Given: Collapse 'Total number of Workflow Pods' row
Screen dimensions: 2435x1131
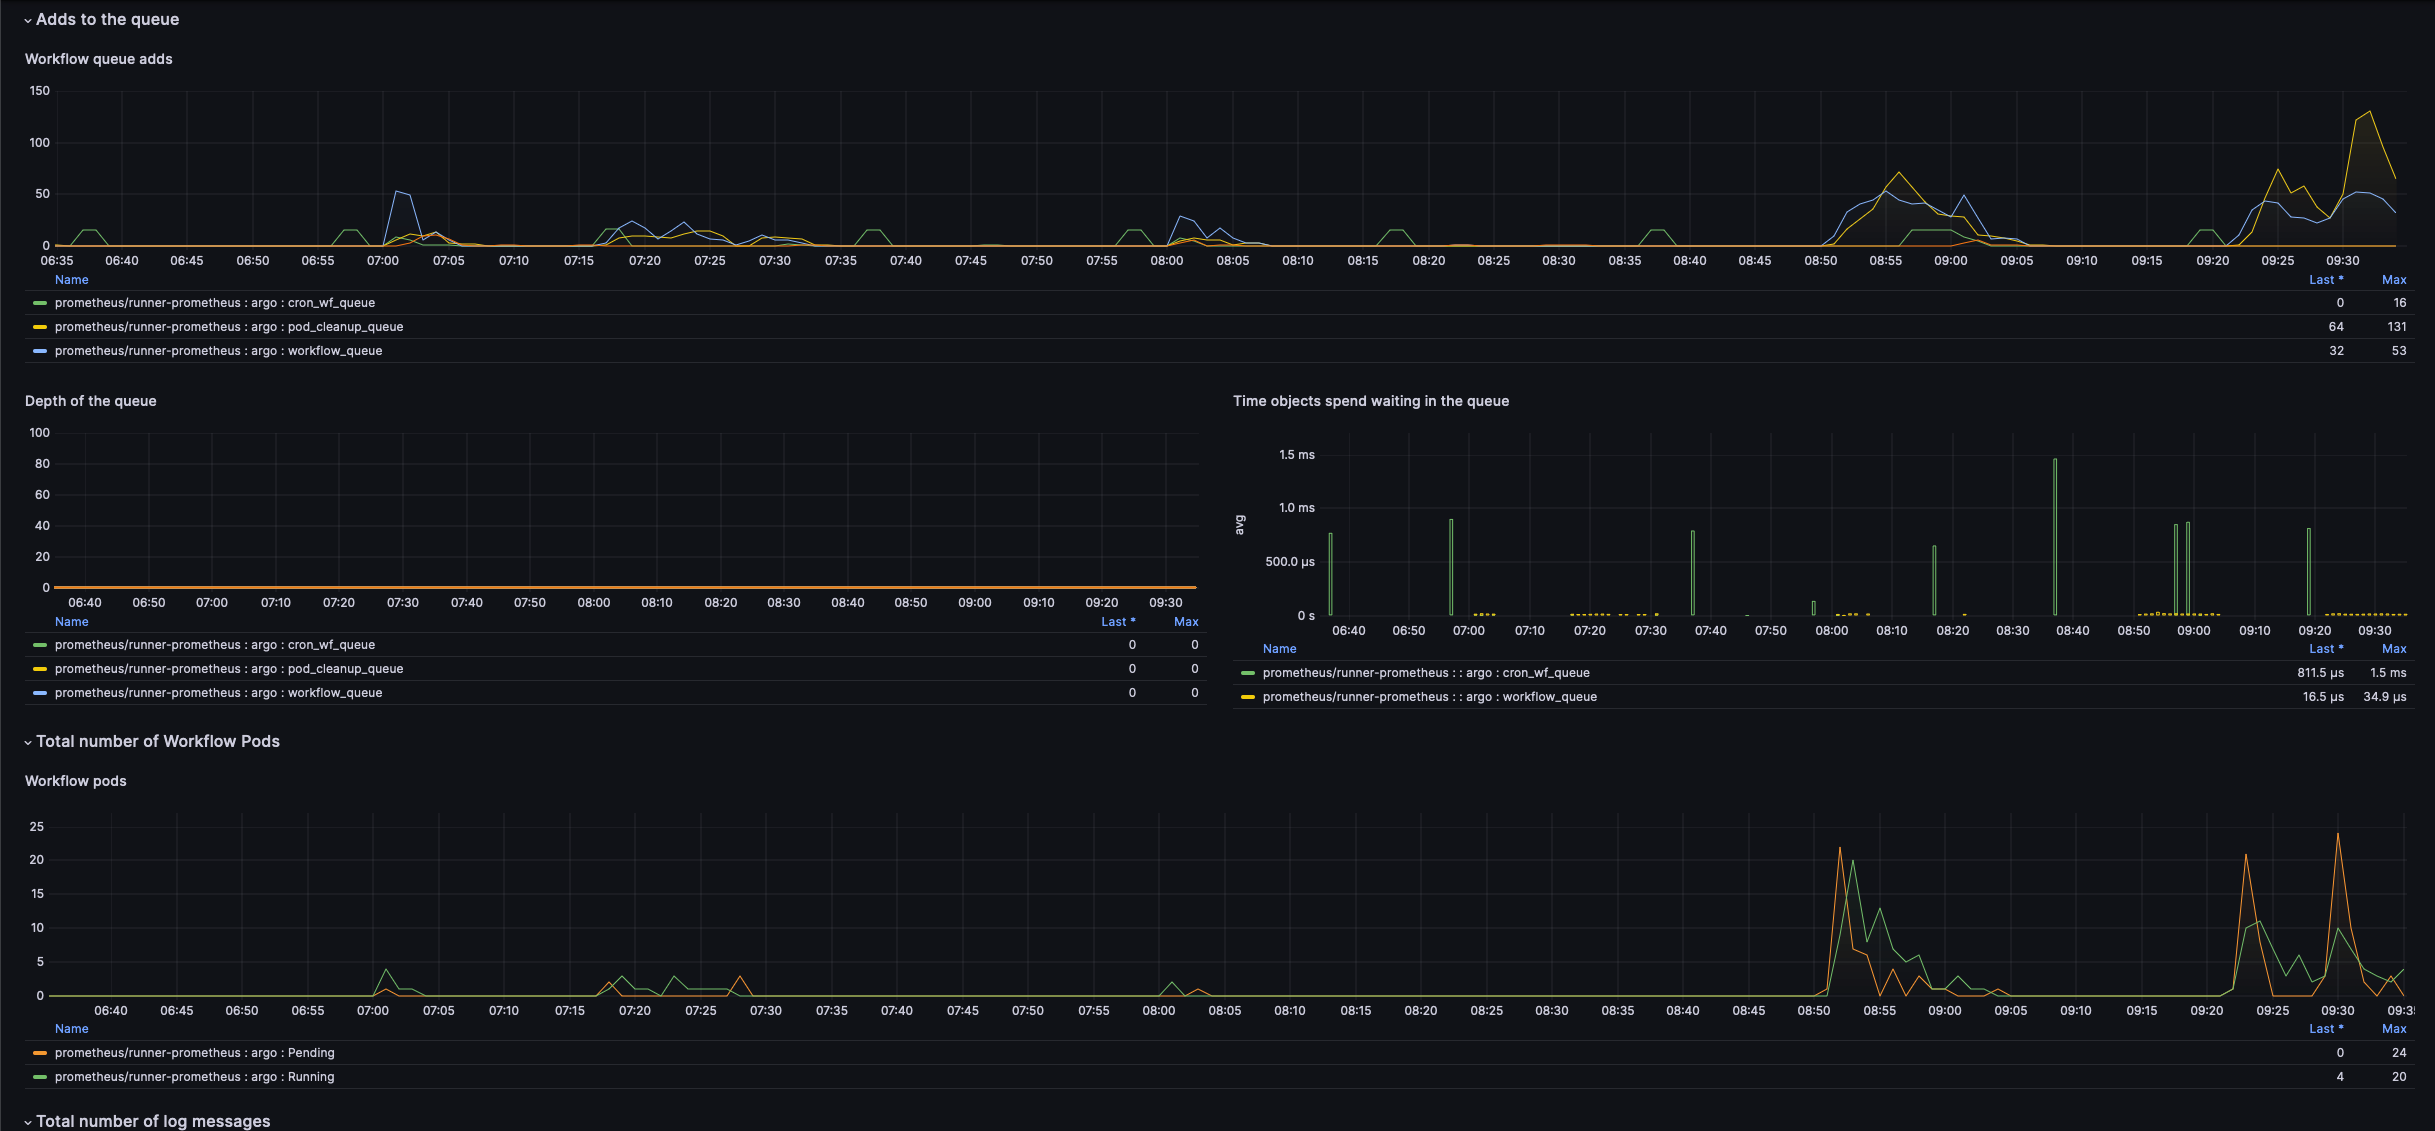Looking at the screenshot, I should click(x=157, y=741).
